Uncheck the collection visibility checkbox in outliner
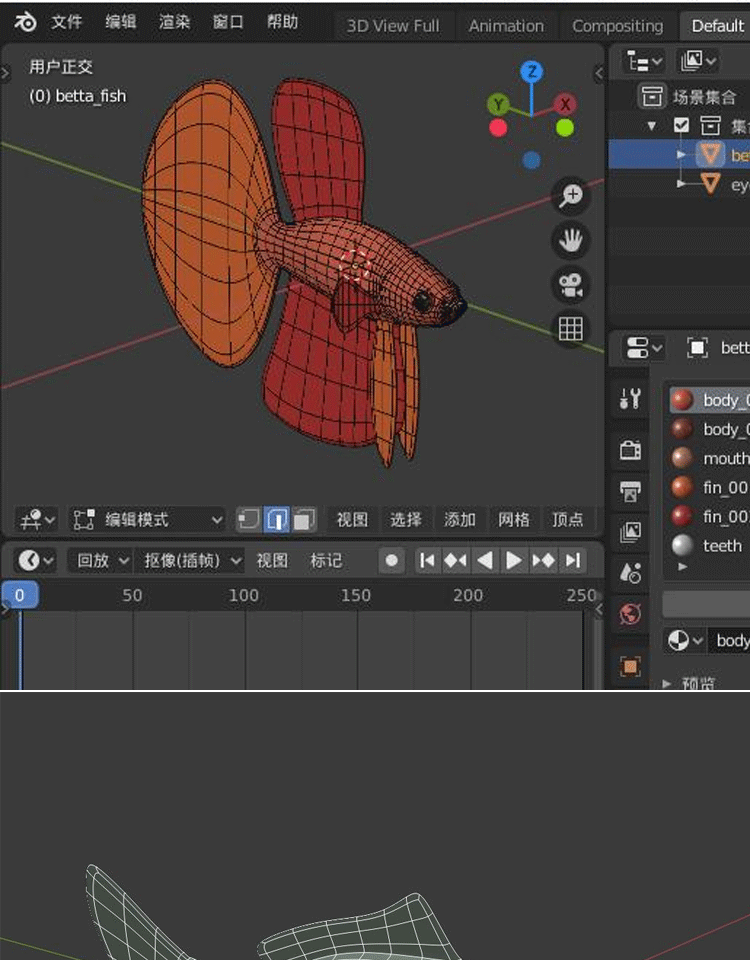The height and width of the screenshot is (960, 750). 682,125
